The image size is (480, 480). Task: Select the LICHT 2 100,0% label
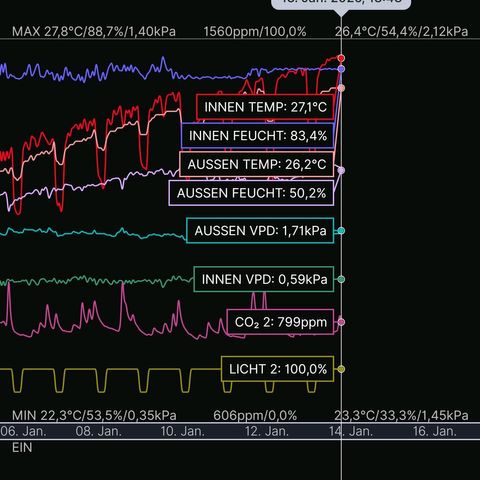click(x=278, y=369)
